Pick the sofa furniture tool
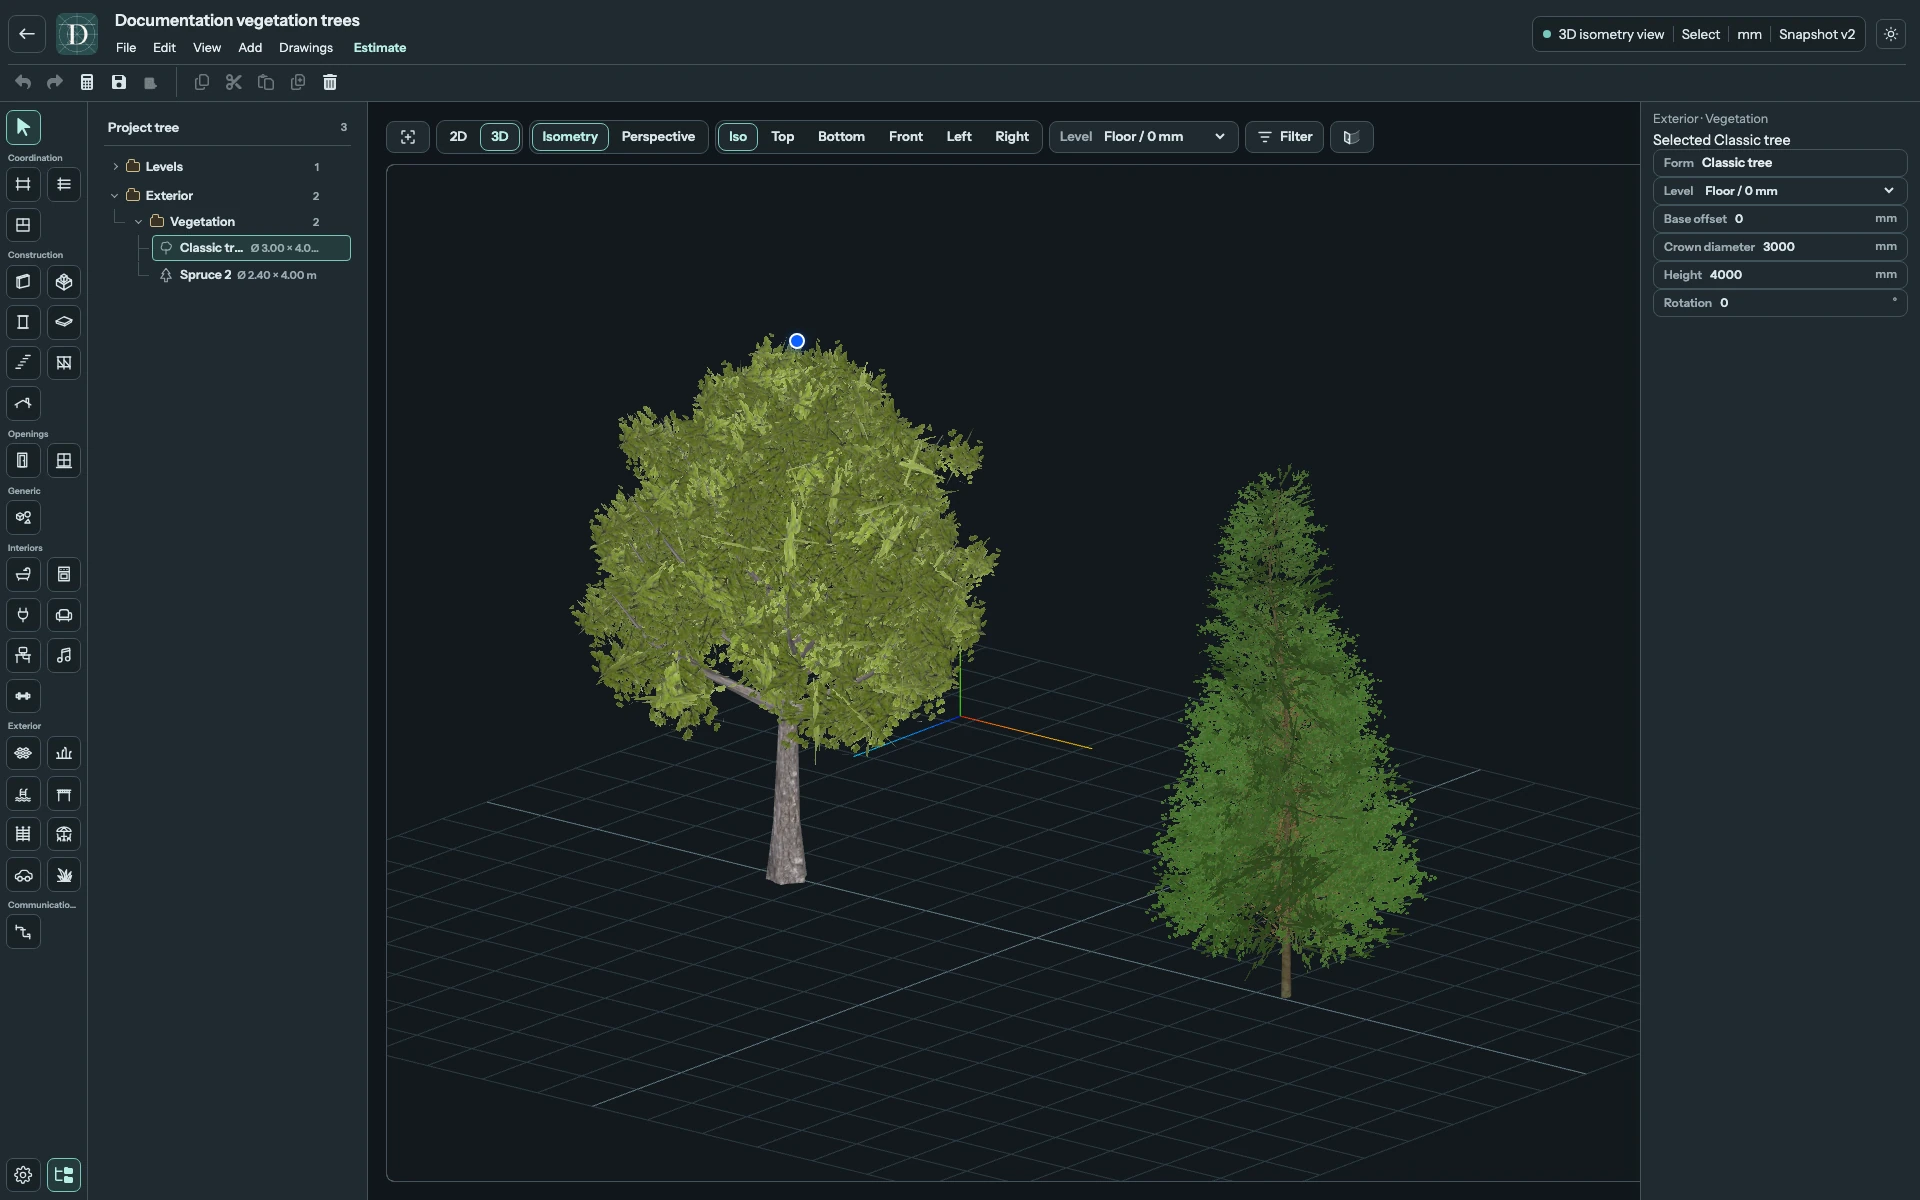Screen dimensions: 1920x1200 64,615
